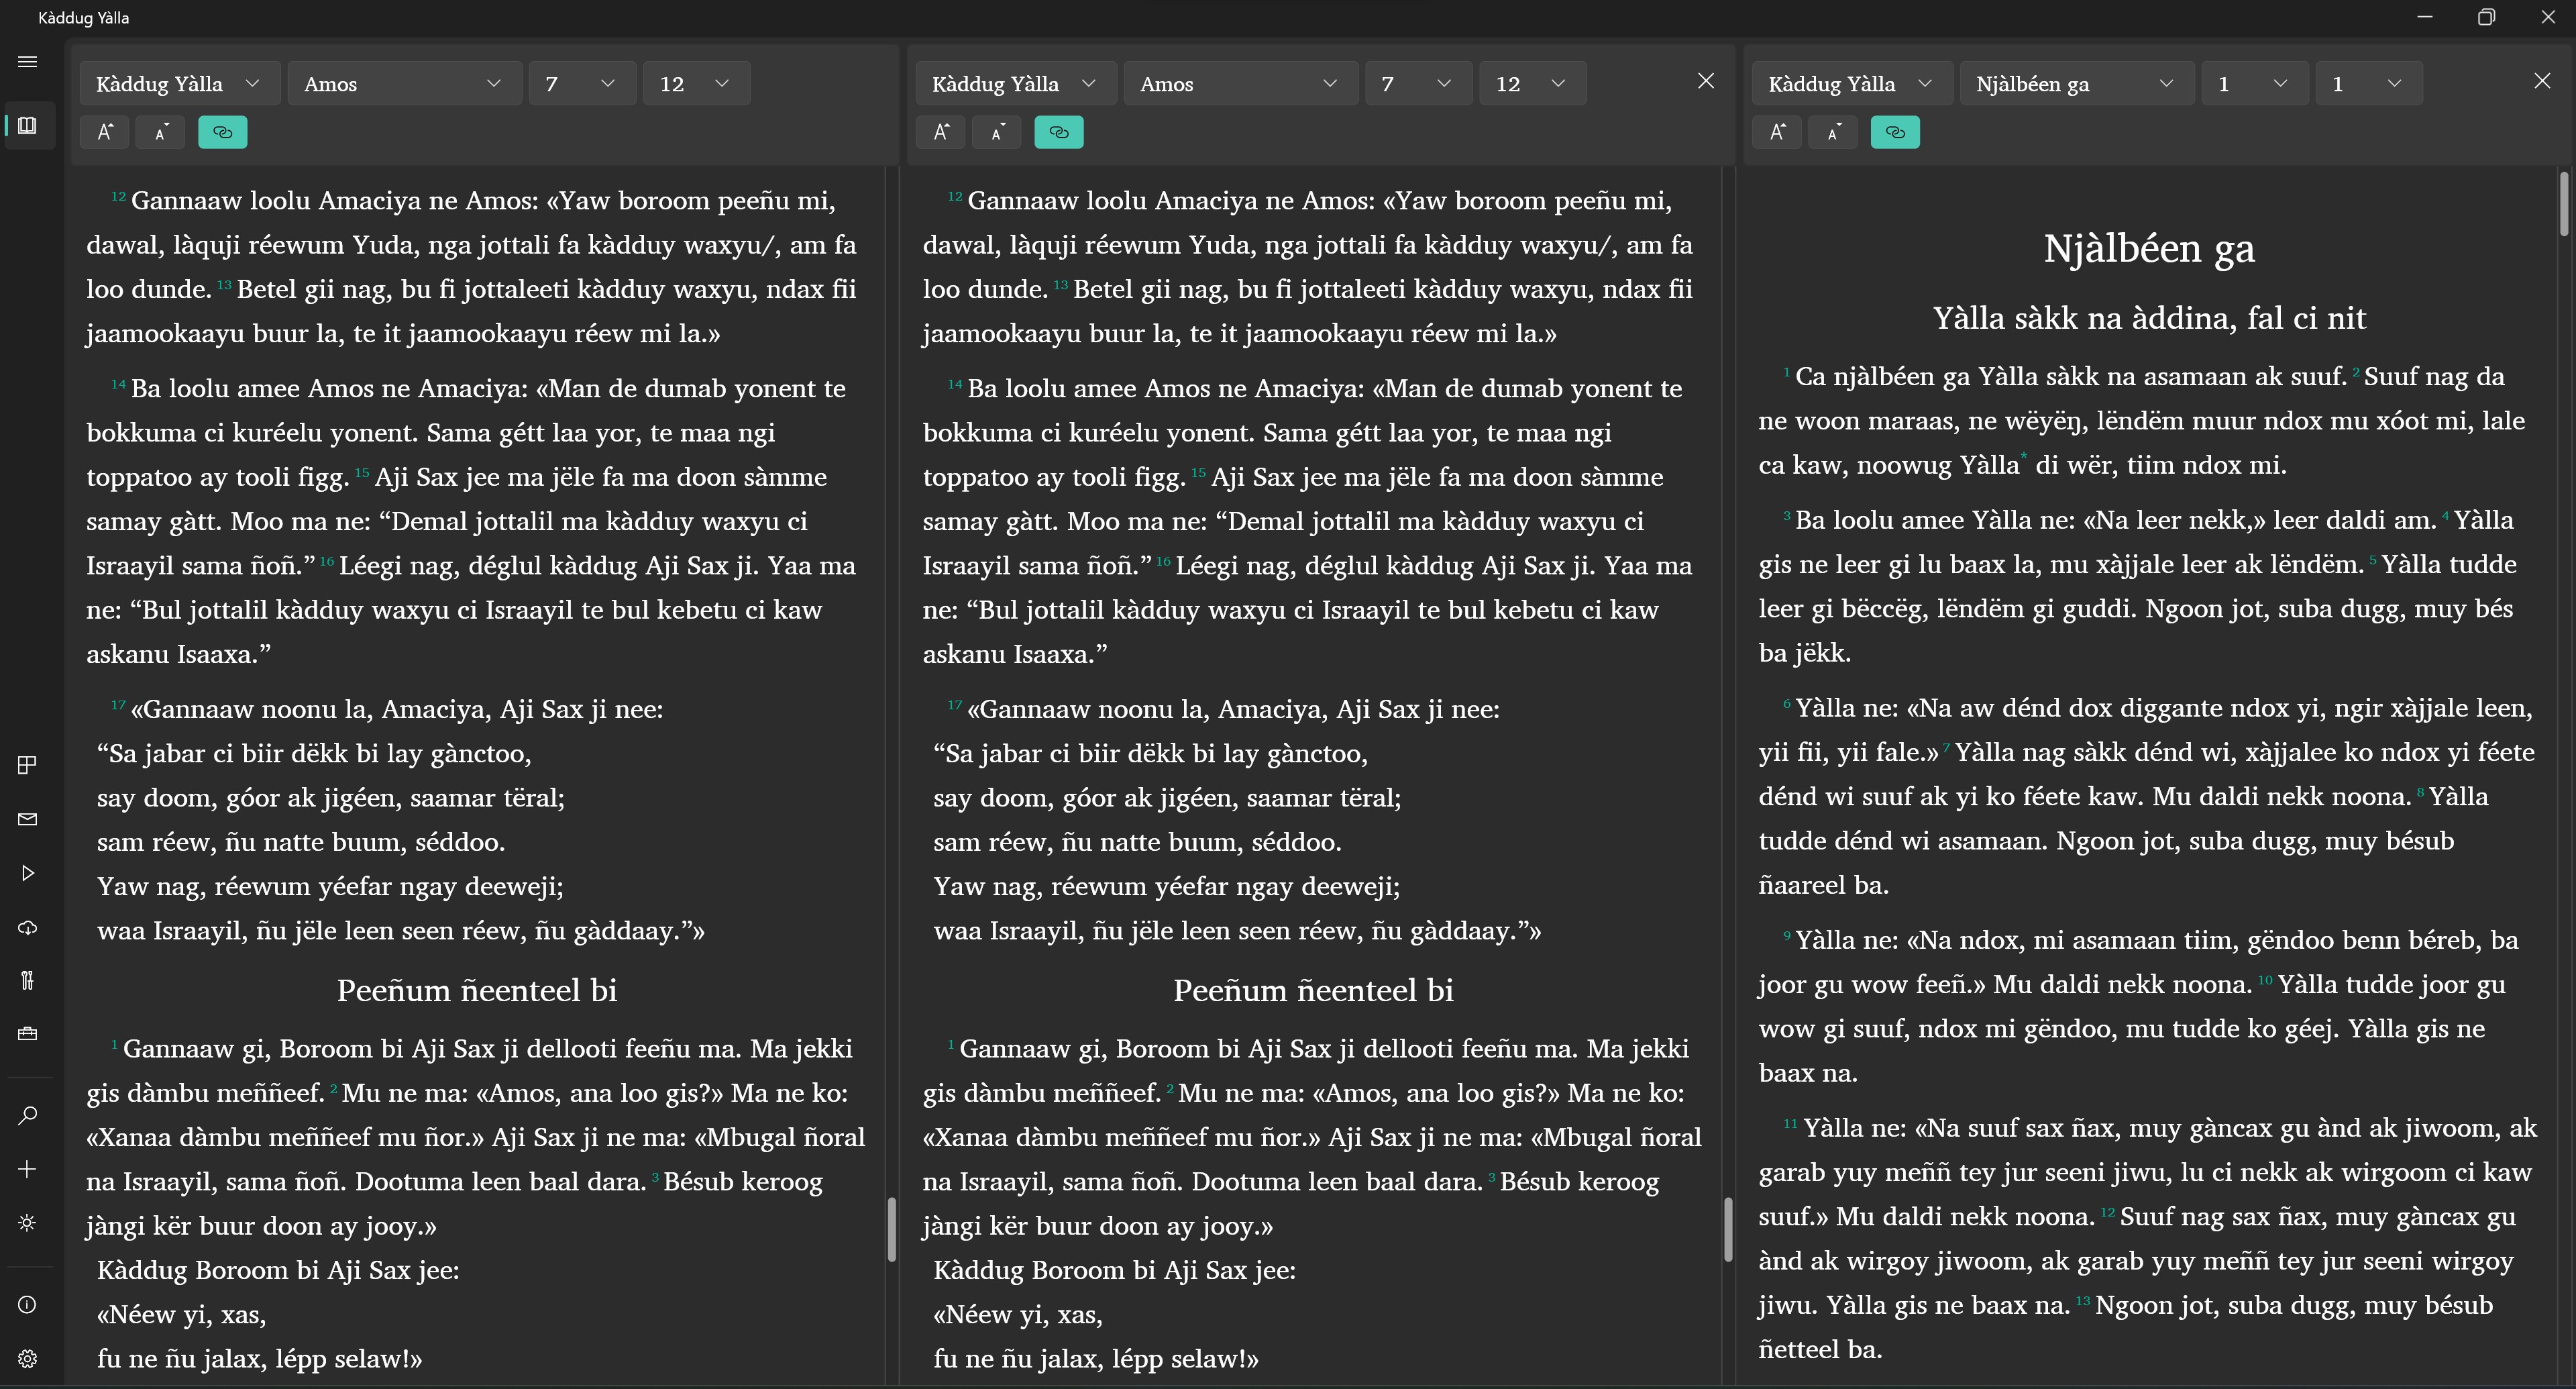Screen dimensions: 2576x1389
Task: Close the third reading pane
Action: [x=2541, y=81]
